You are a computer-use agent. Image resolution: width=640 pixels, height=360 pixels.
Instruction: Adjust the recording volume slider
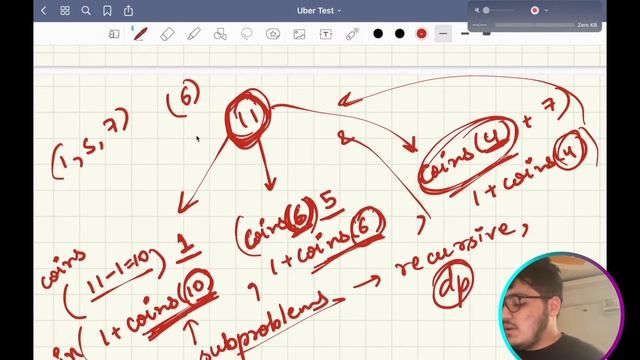pos(498,10)
